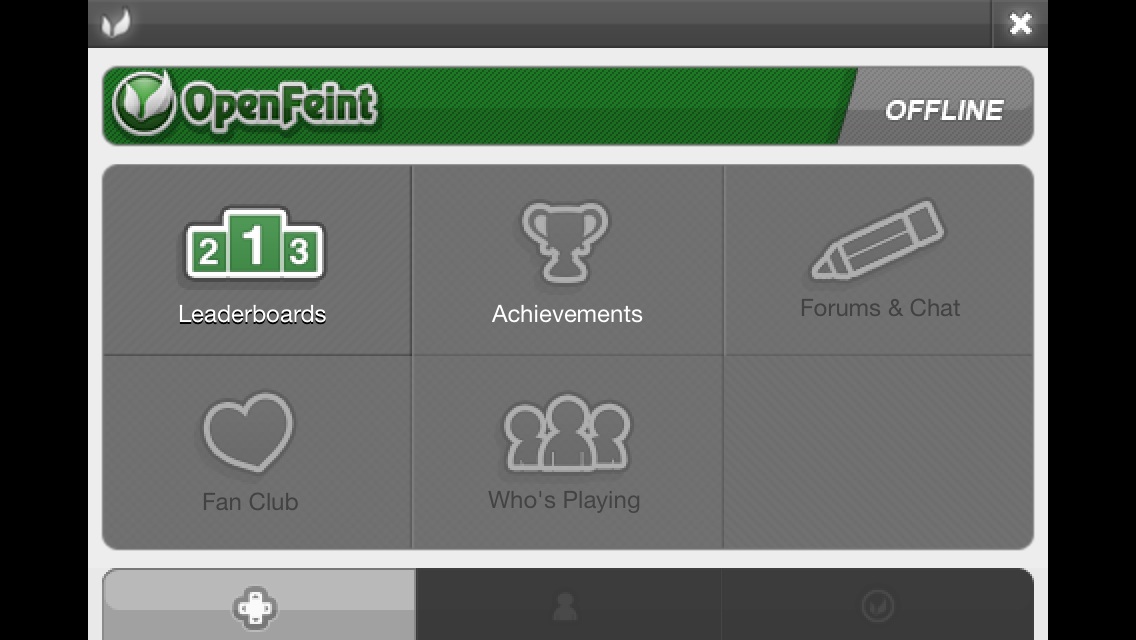Click the Leaderboards text label
The height and width of the screenshot is (640, 1136).
(252, 314)
